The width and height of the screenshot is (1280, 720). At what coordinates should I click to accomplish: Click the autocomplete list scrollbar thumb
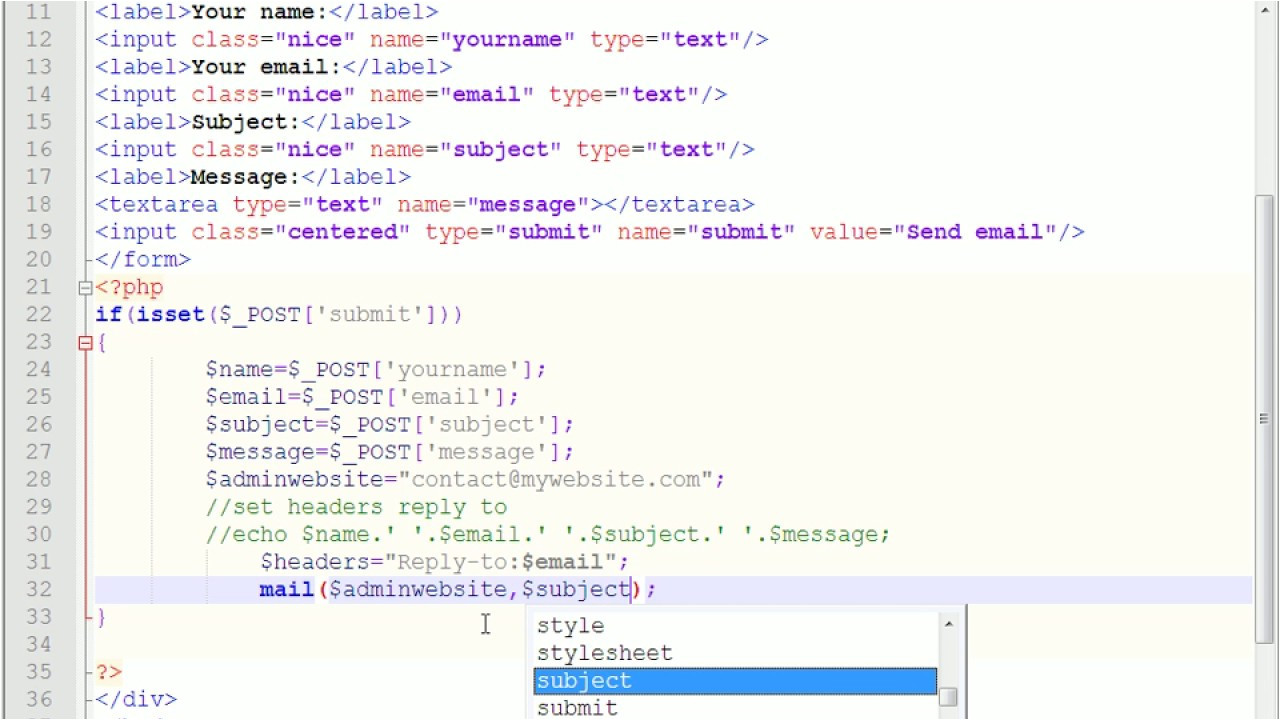(948, 697)
